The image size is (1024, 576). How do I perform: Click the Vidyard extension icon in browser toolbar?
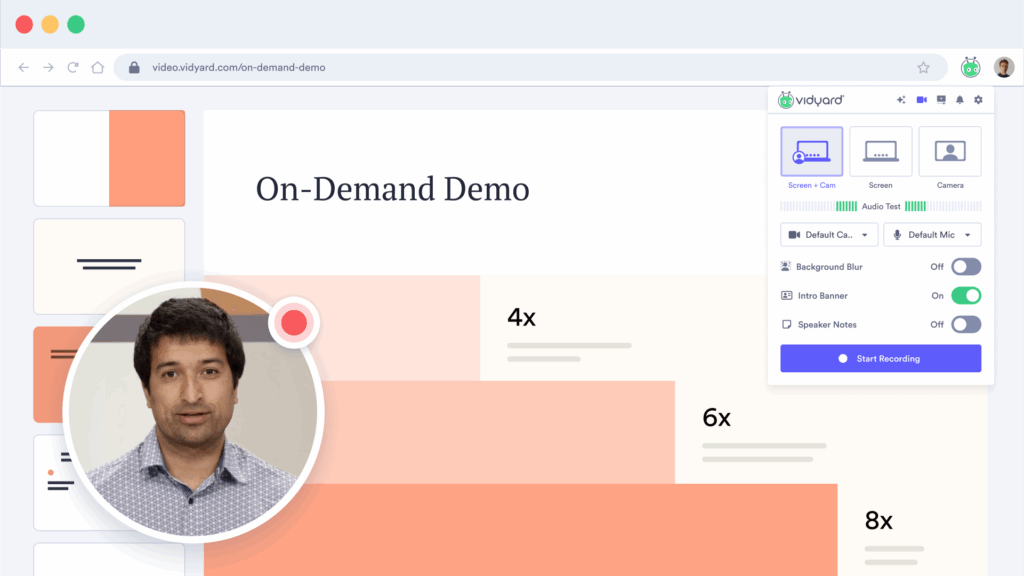coord(970,68)
